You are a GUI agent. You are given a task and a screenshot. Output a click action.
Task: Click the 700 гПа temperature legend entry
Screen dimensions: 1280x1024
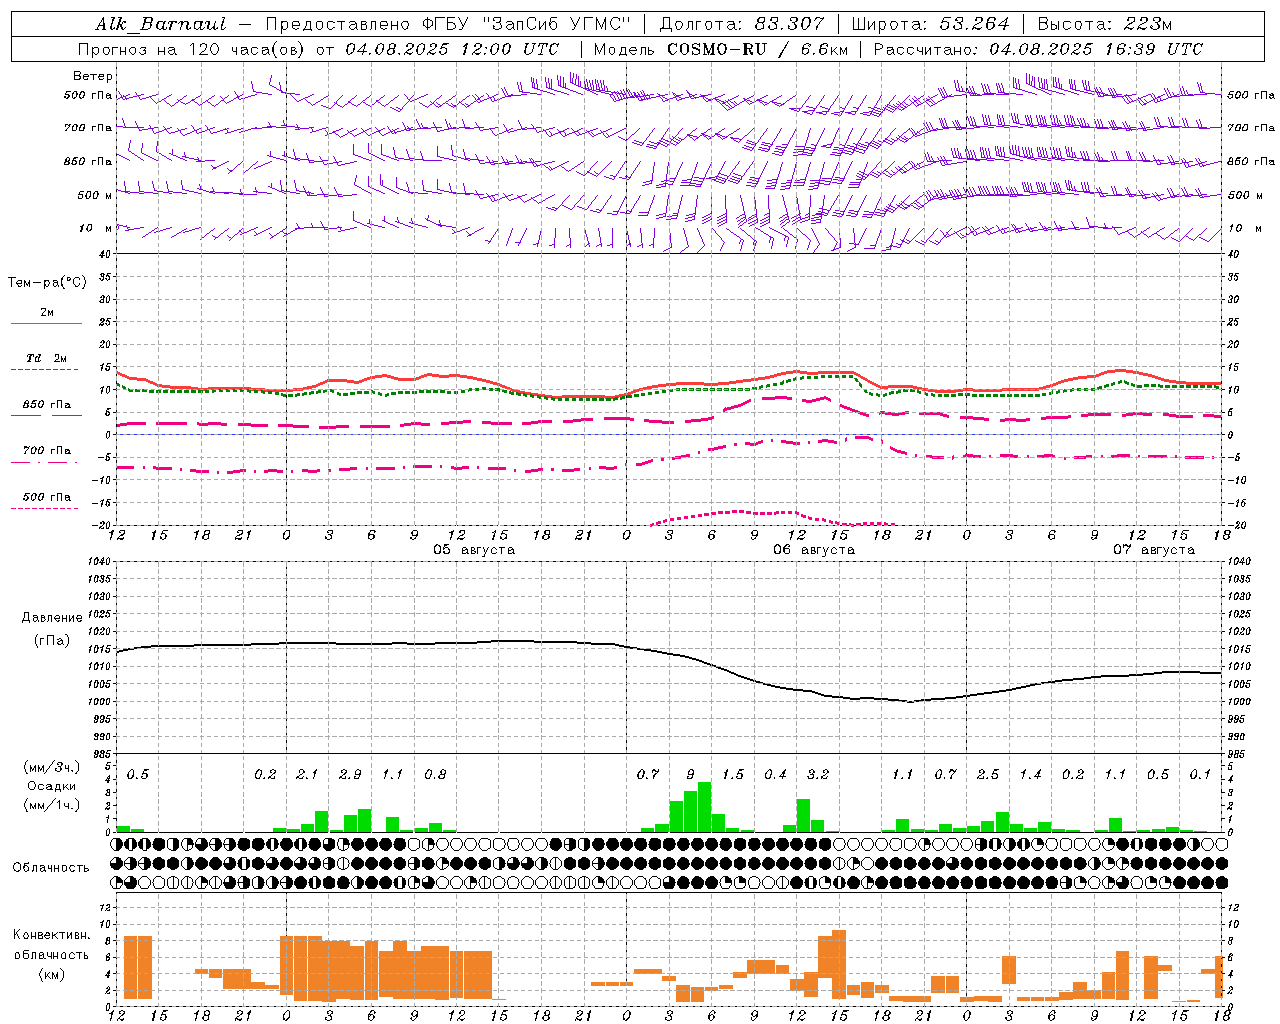pyautogui.click(x=46, y=451)
